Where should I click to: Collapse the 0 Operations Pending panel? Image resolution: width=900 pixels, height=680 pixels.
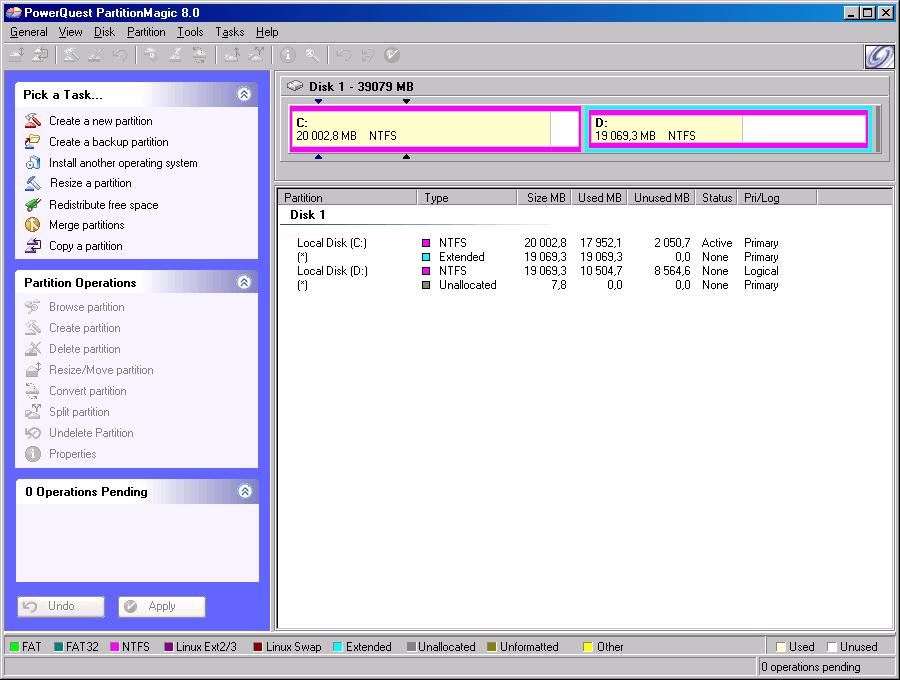(x=245, y=491)
